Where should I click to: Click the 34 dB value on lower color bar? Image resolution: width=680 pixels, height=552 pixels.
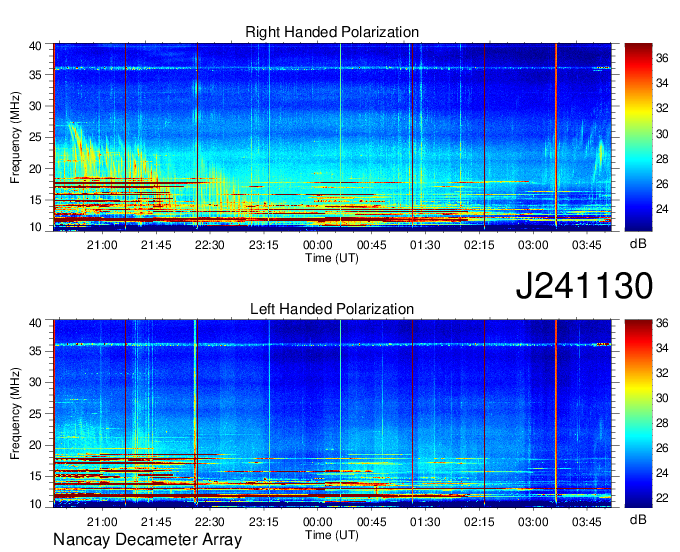662,348
